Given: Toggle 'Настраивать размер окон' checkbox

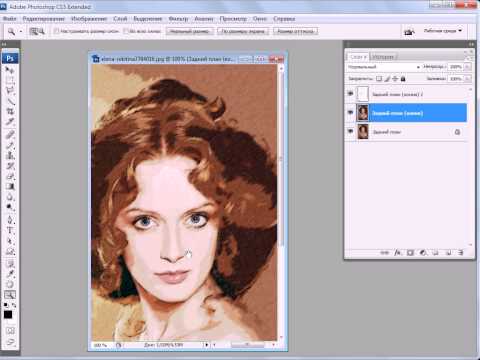Looking at the screenshot, I should [57, 31].
